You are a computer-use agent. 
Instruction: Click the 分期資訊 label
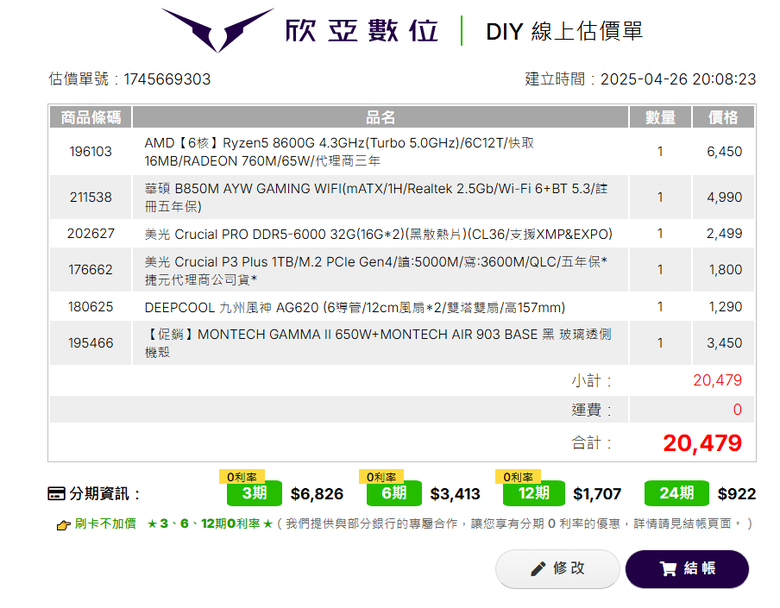[104, 494]
